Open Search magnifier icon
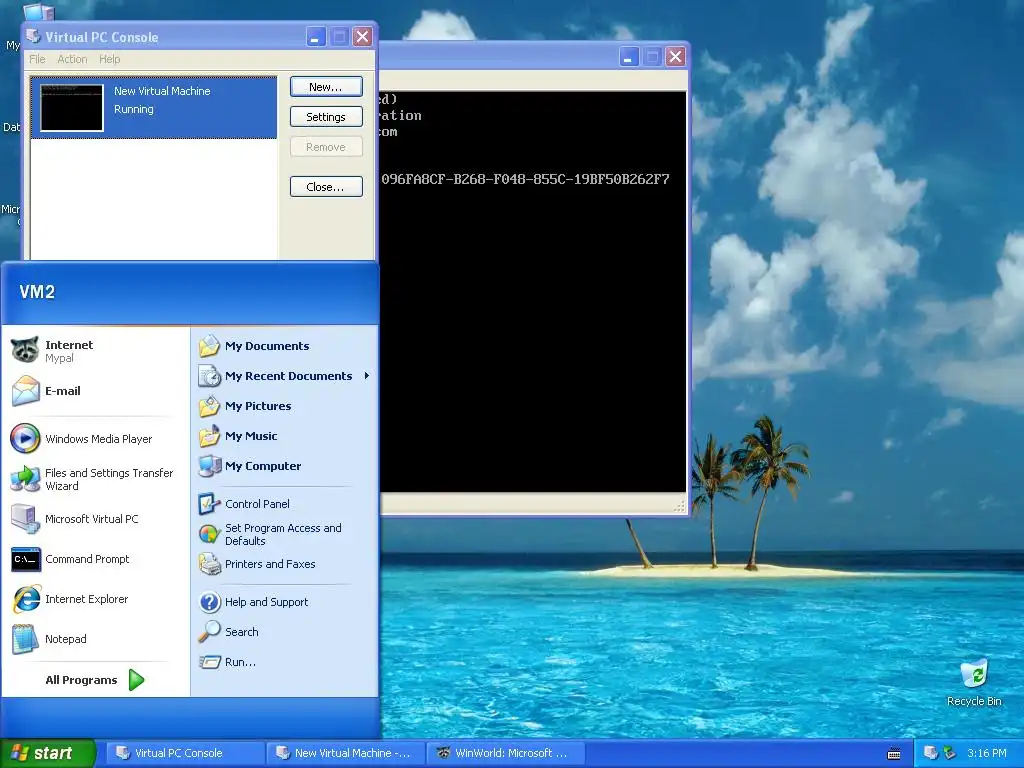This screenshot has width=1024, height=768. (x=210, y=632)
